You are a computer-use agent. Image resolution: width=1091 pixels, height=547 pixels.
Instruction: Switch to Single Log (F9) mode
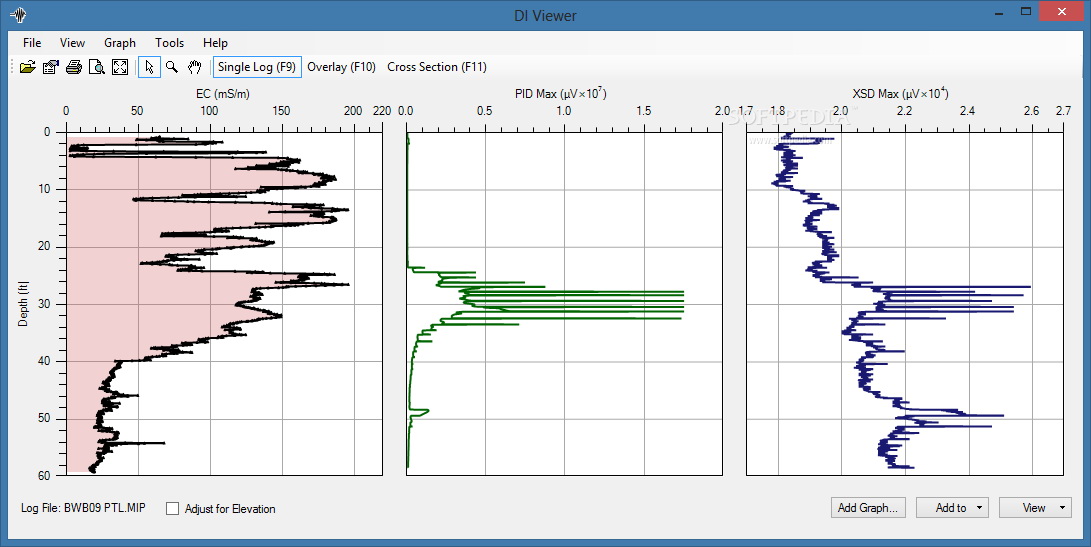click(x=257, y=67)
